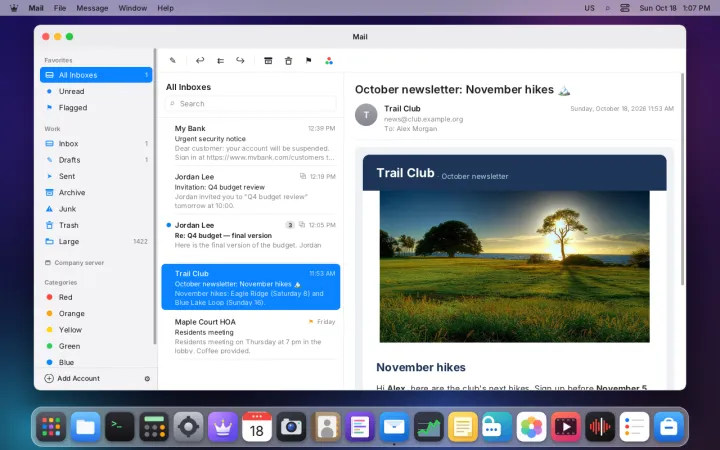Launch Terminal from the dock
Screen dimensions: 720x450
click(x=119, y=427)
